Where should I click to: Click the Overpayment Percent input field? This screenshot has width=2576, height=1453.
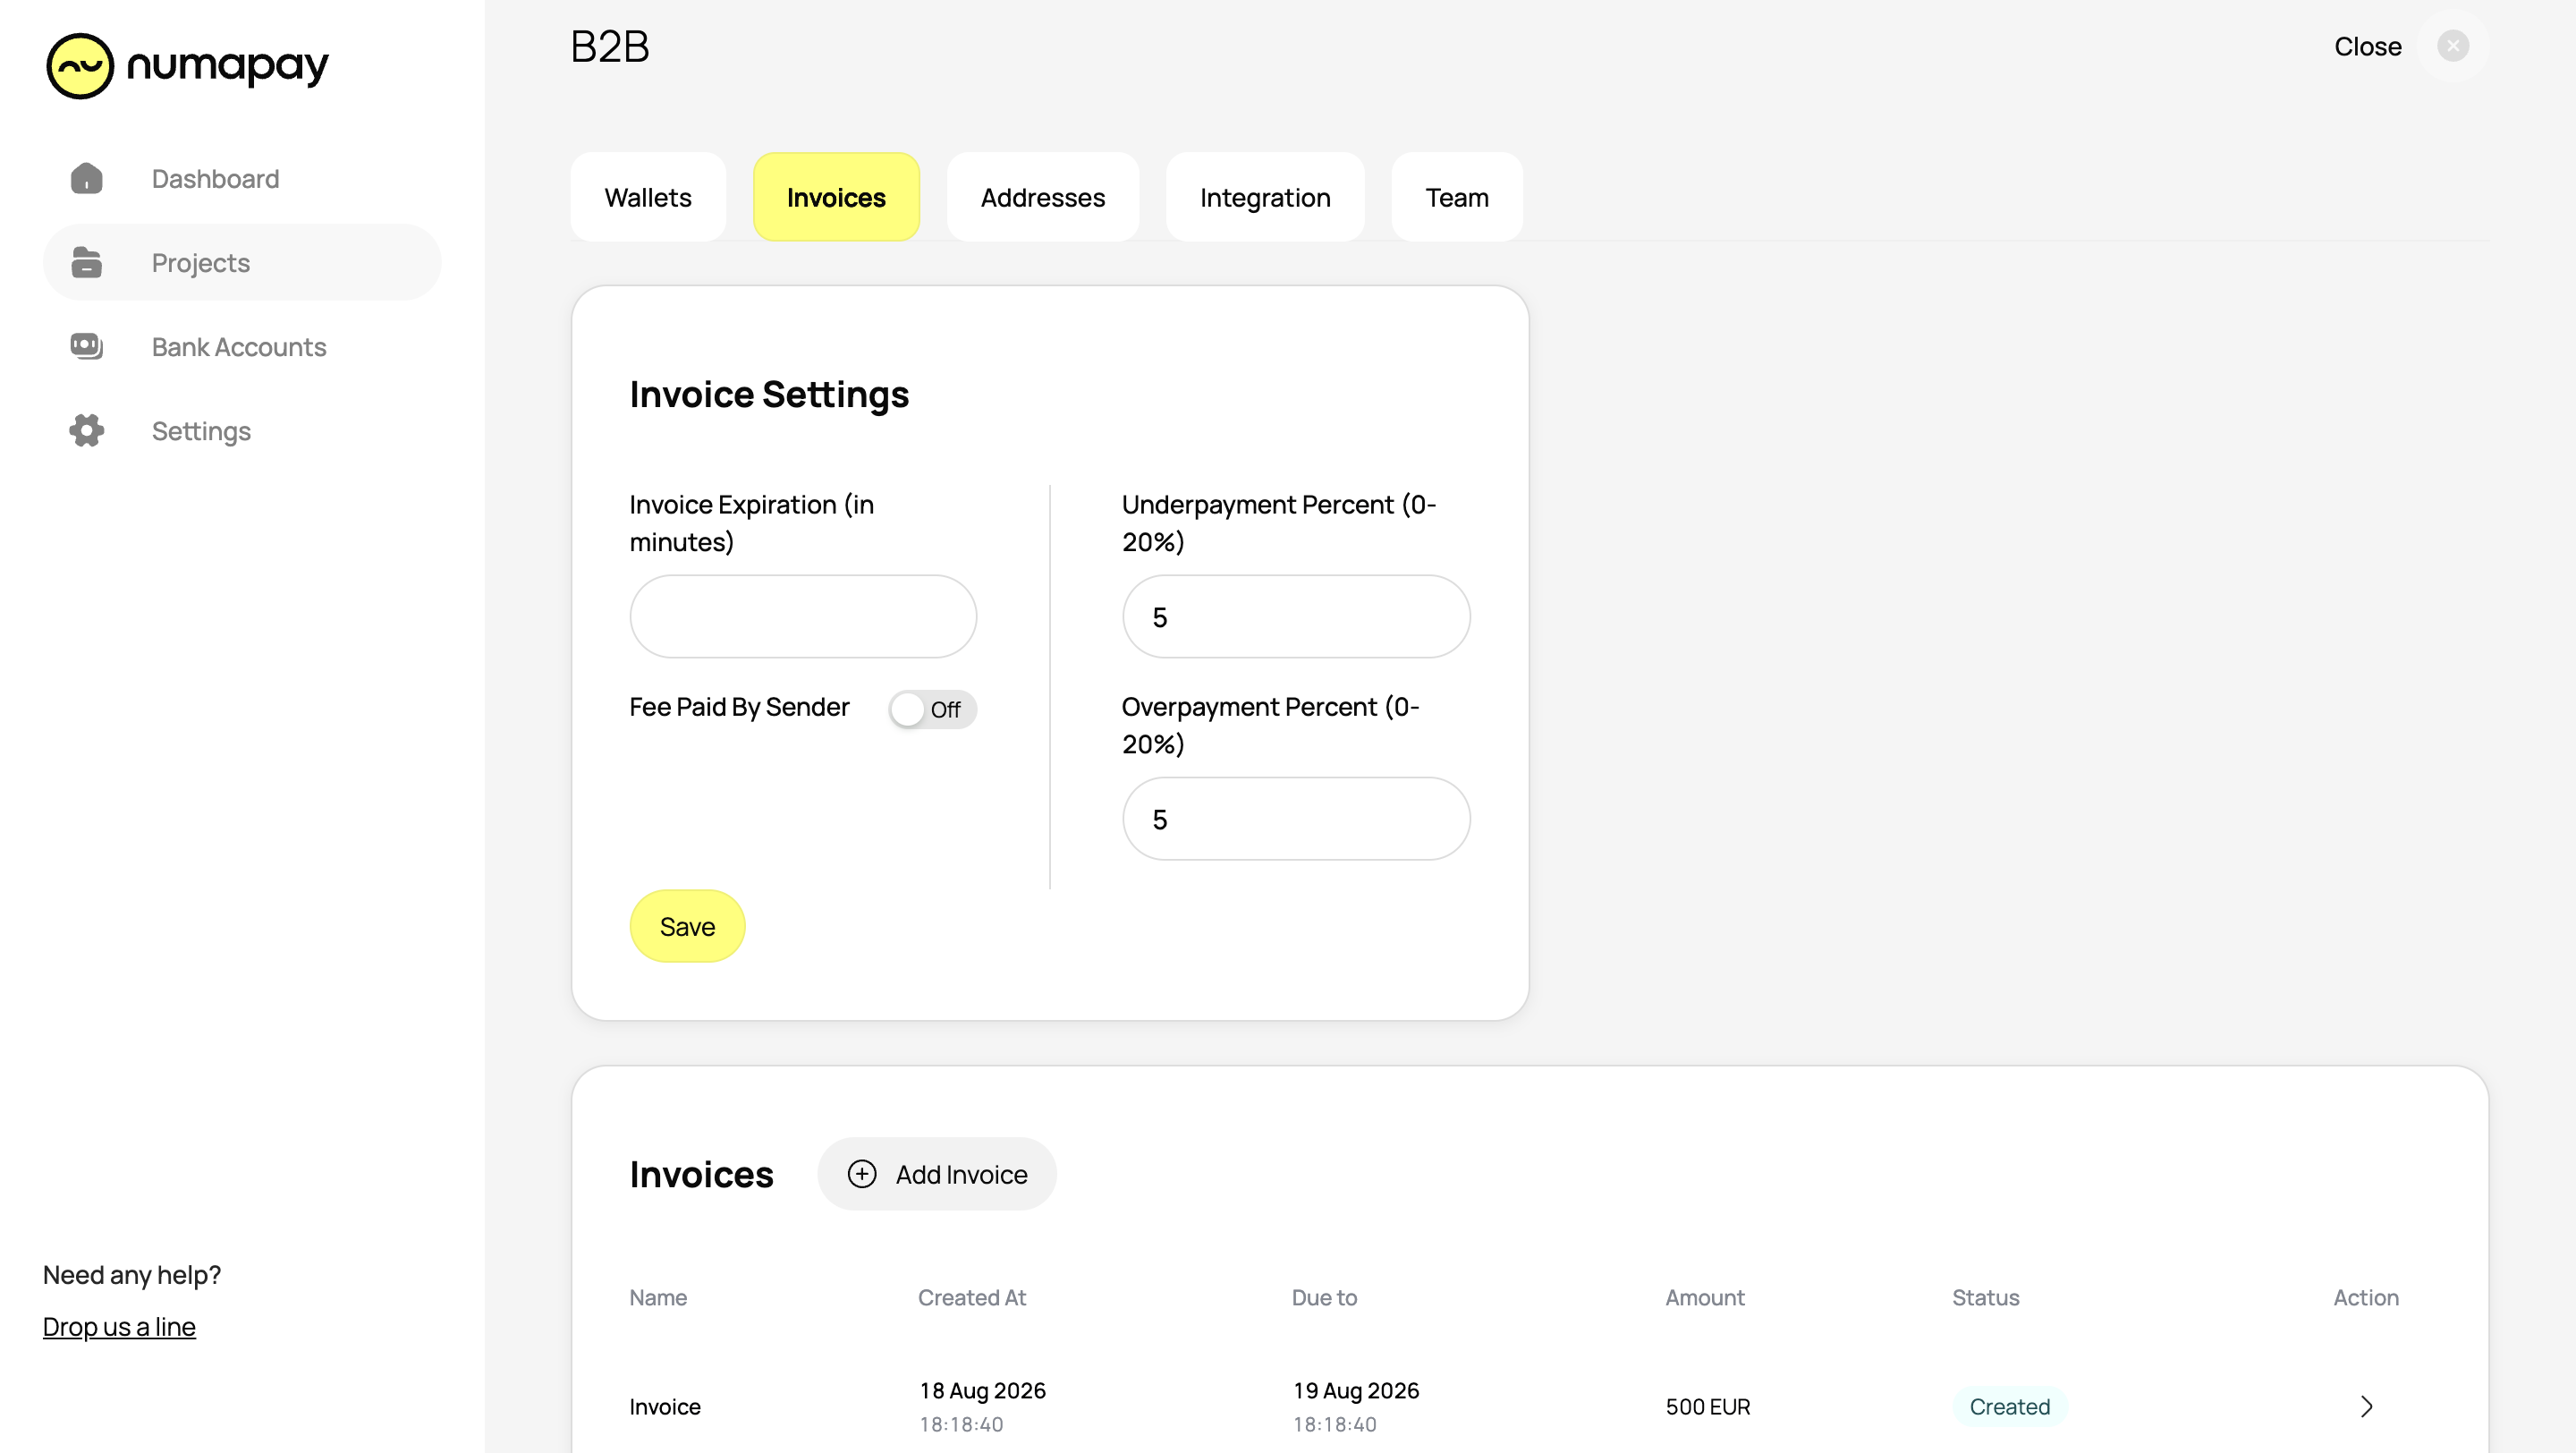pos(1296,818)
